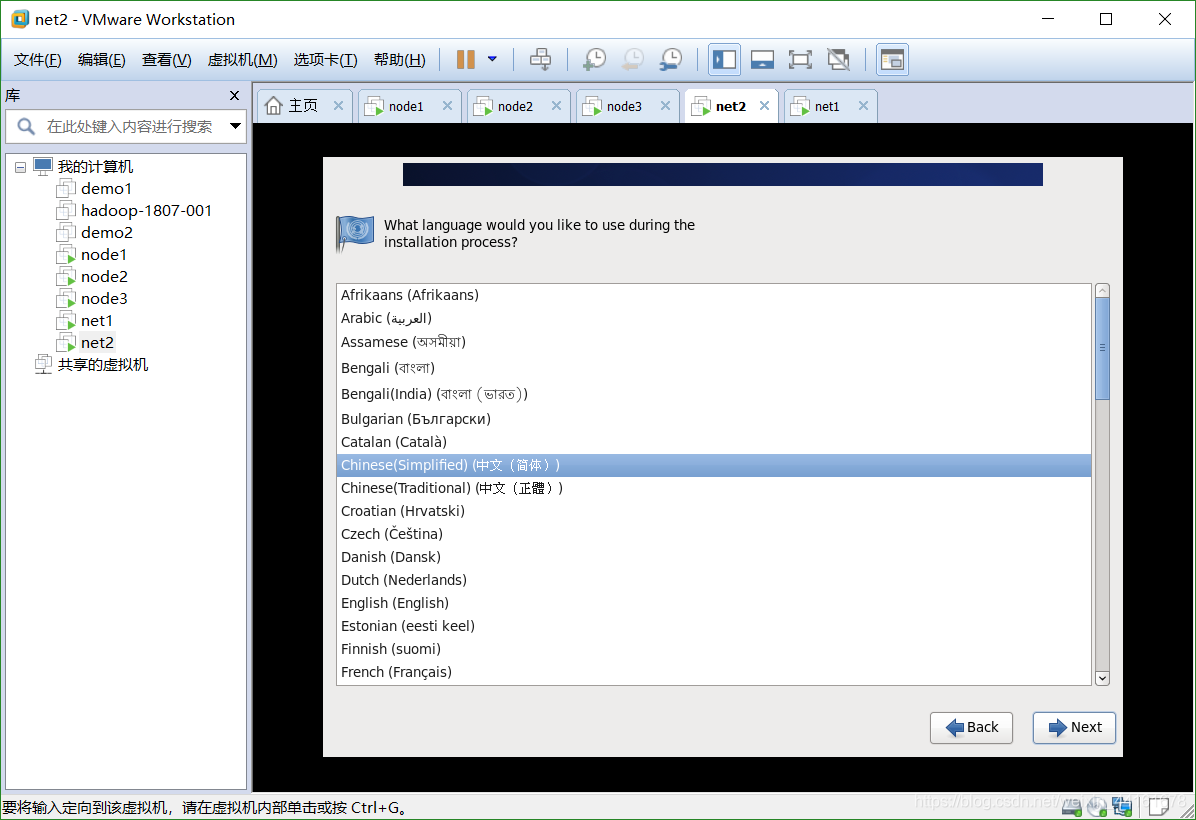Select Catalan (Català) language

(x=714, y=442)
